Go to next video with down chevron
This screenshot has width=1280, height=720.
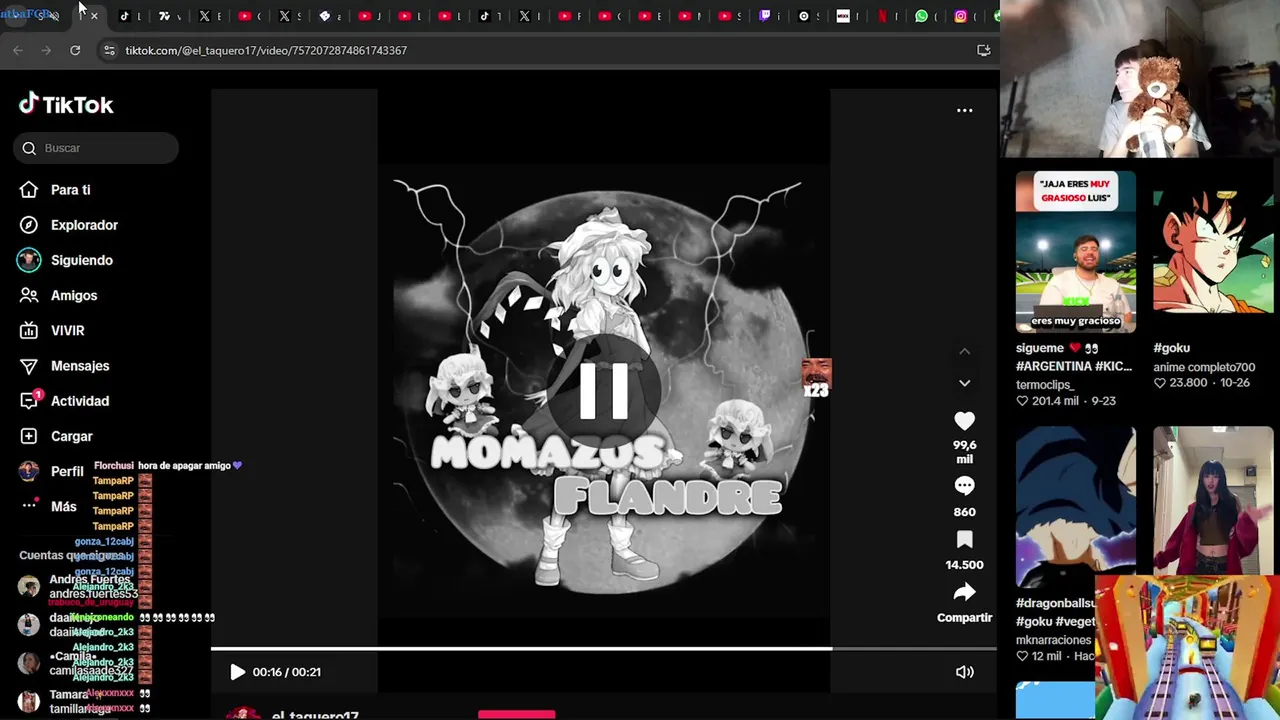pos(964,383)
